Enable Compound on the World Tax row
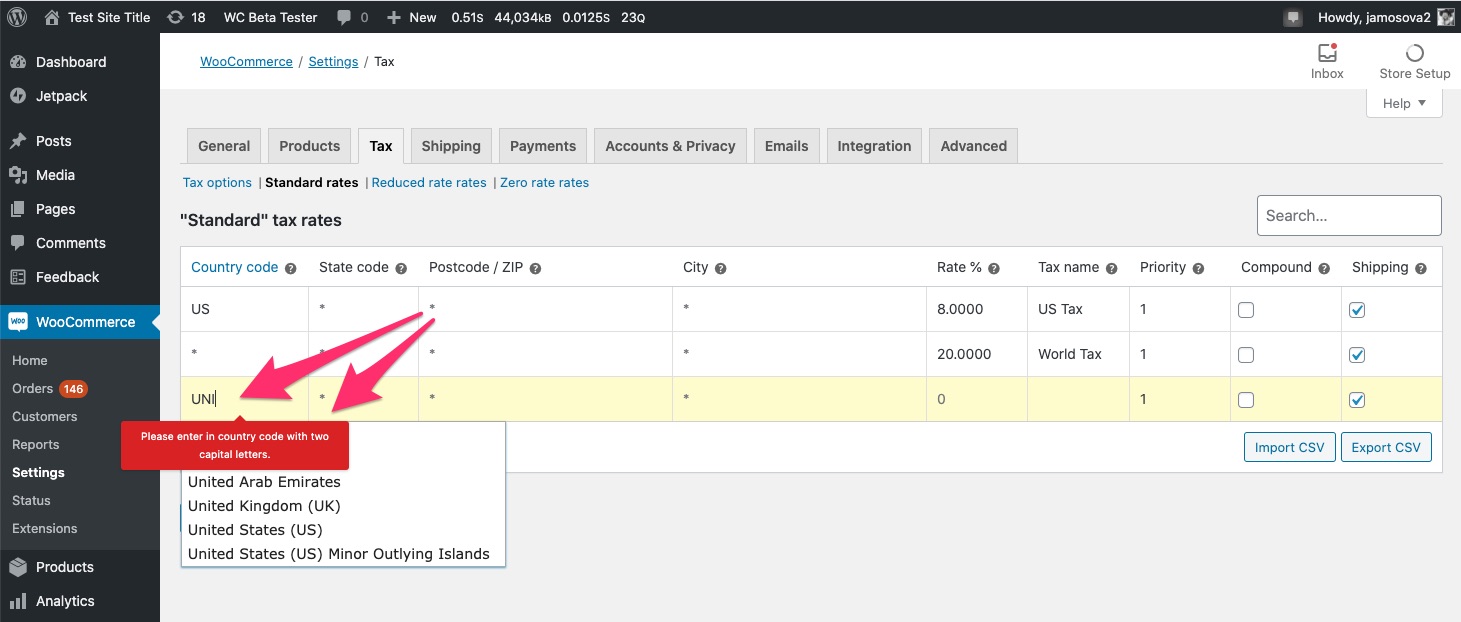The width and height of the screenshot is (1461, 622). pos(1245,354)
